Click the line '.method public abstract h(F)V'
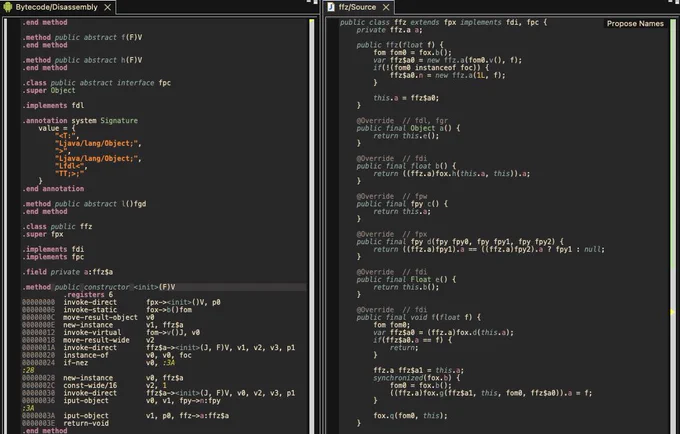This screenshot has width=680, height=434. [x=82, y=60]
